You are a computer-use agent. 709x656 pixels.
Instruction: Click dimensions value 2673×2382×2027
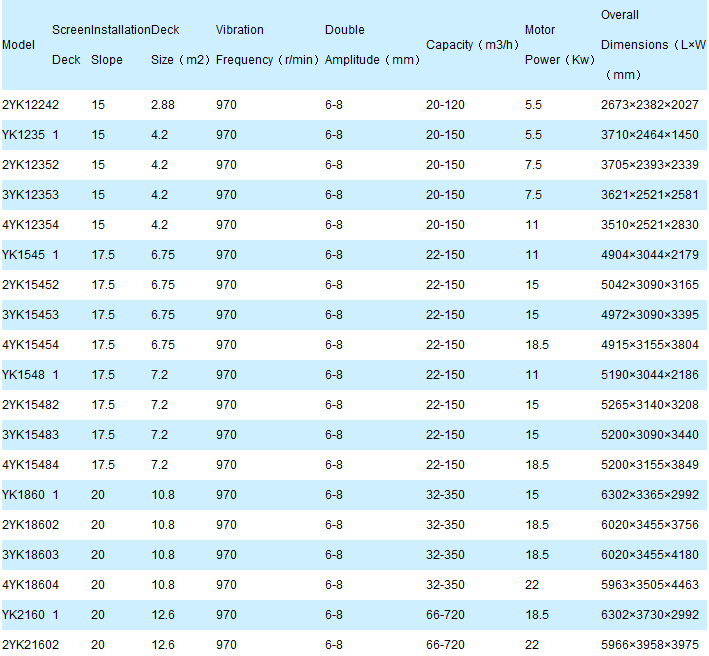(x=650, y=105)
